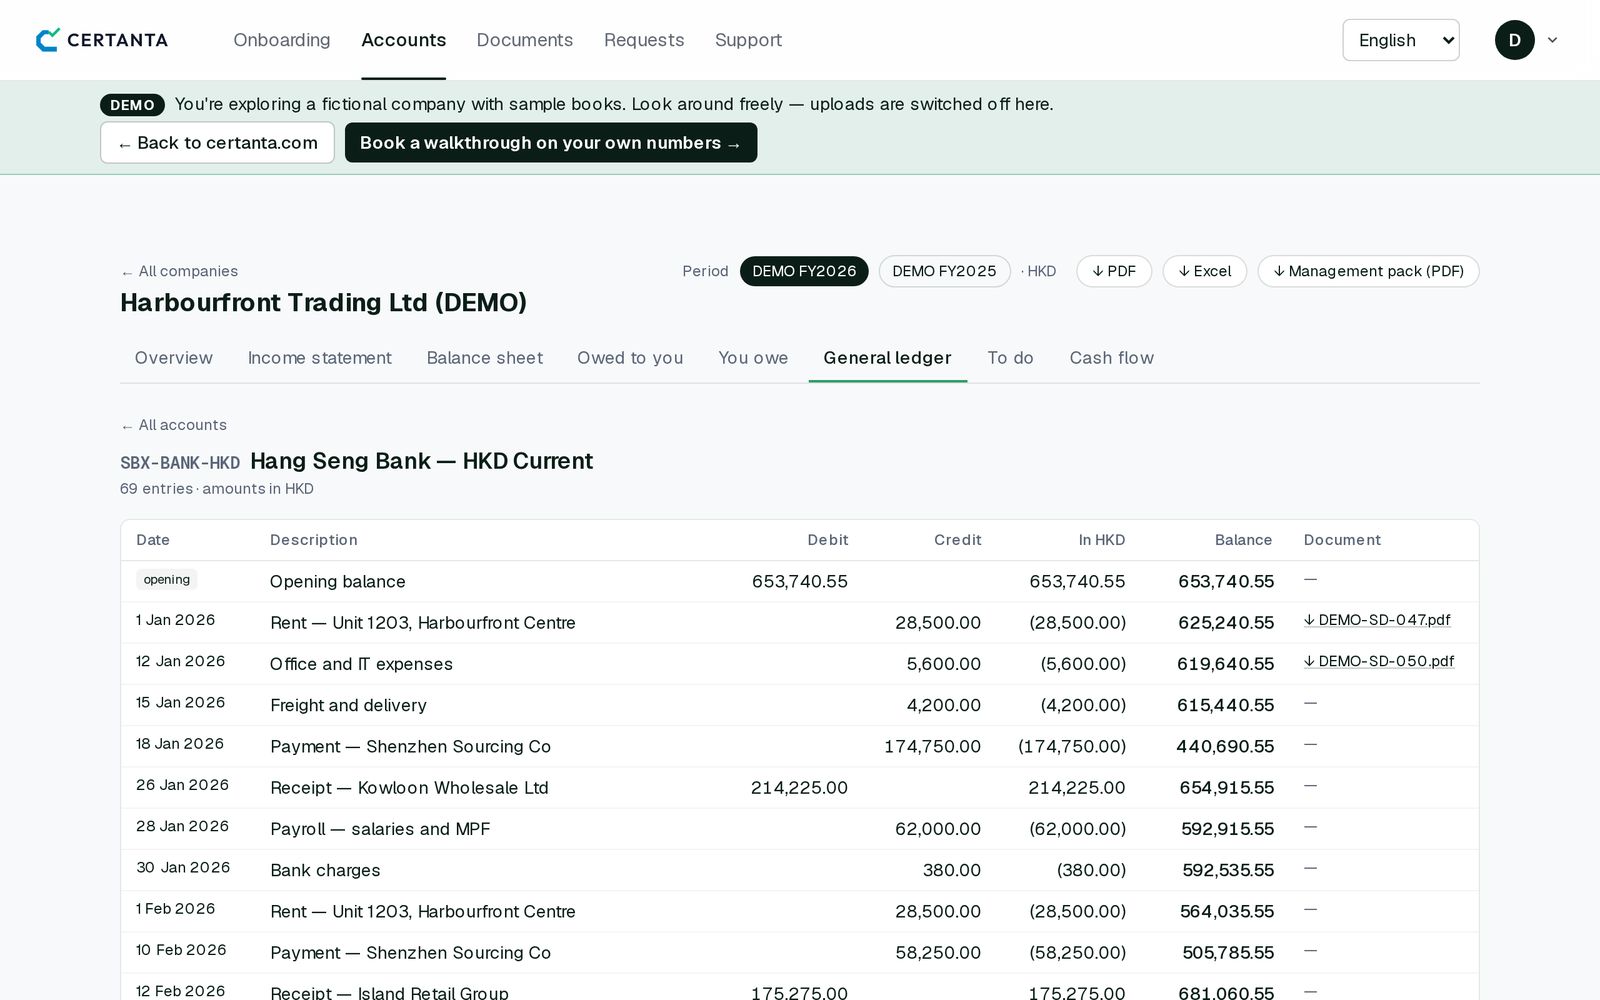Click the DEMO badge in banner
The image size is (1600, 1000).
[132, 105]
